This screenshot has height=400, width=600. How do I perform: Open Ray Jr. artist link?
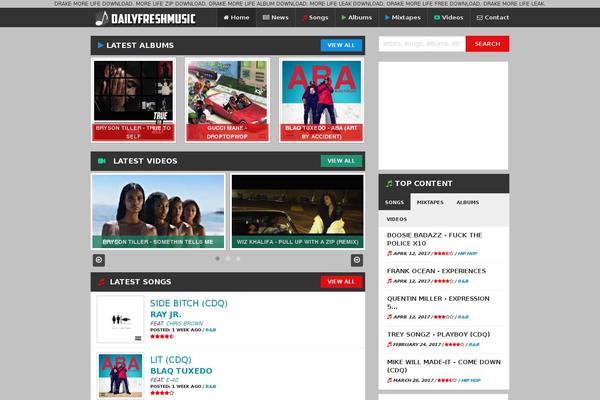(x=166, y=314)
